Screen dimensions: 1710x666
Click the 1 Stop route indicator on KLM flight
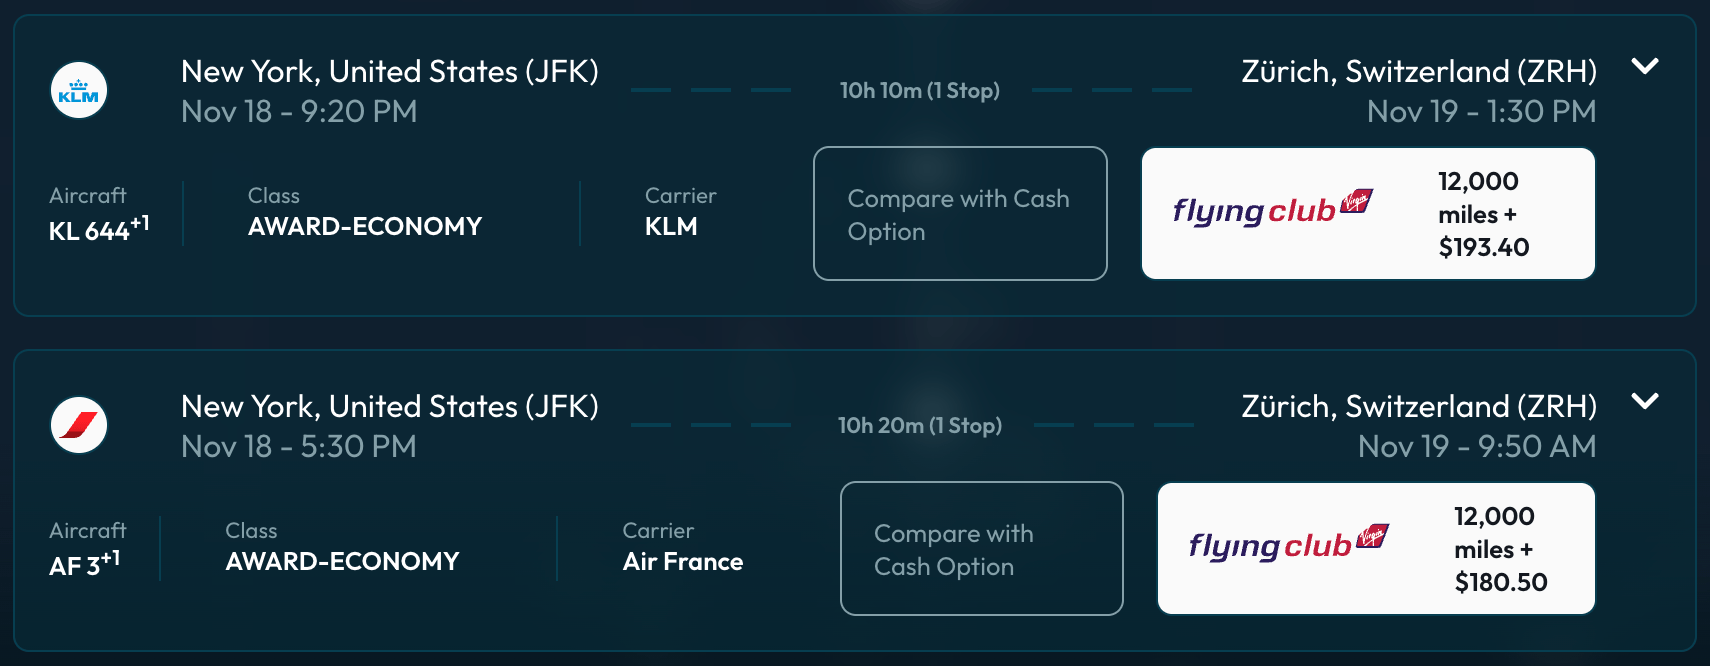[x=918, y=90]
